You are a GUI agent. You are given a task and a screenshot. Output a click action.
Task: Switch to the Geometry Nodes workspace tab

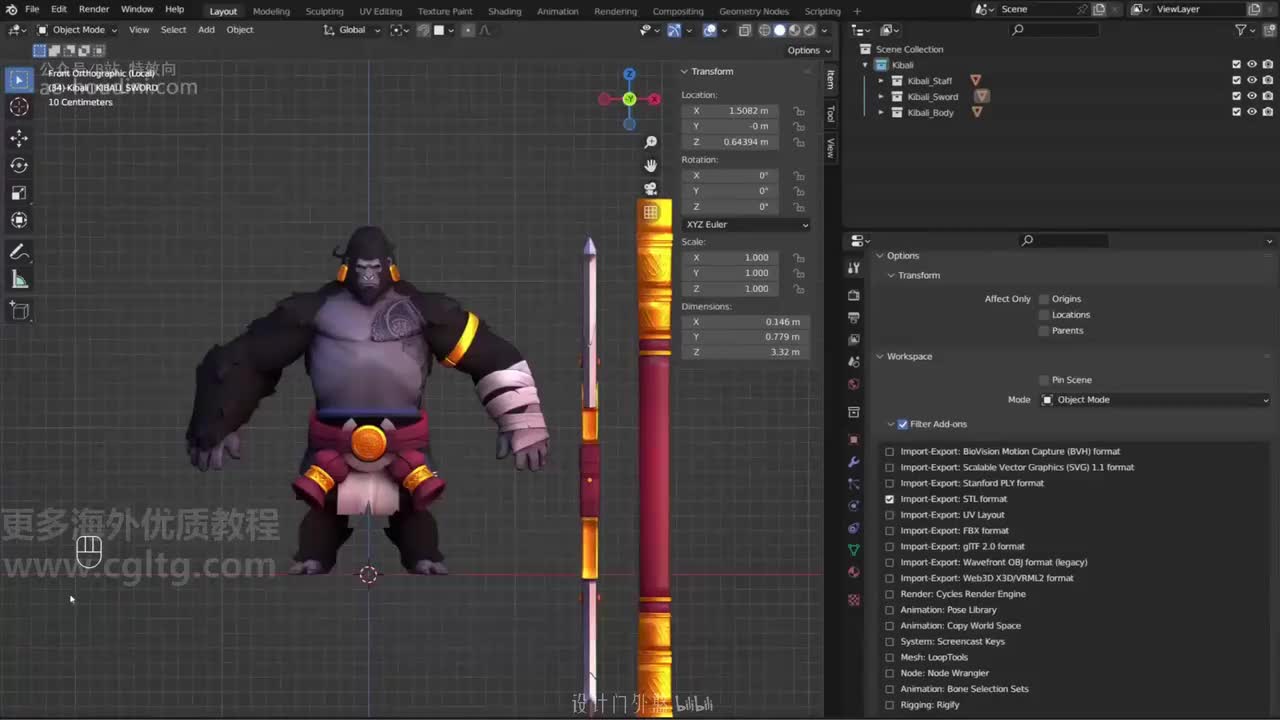click(x=754, y=11)
